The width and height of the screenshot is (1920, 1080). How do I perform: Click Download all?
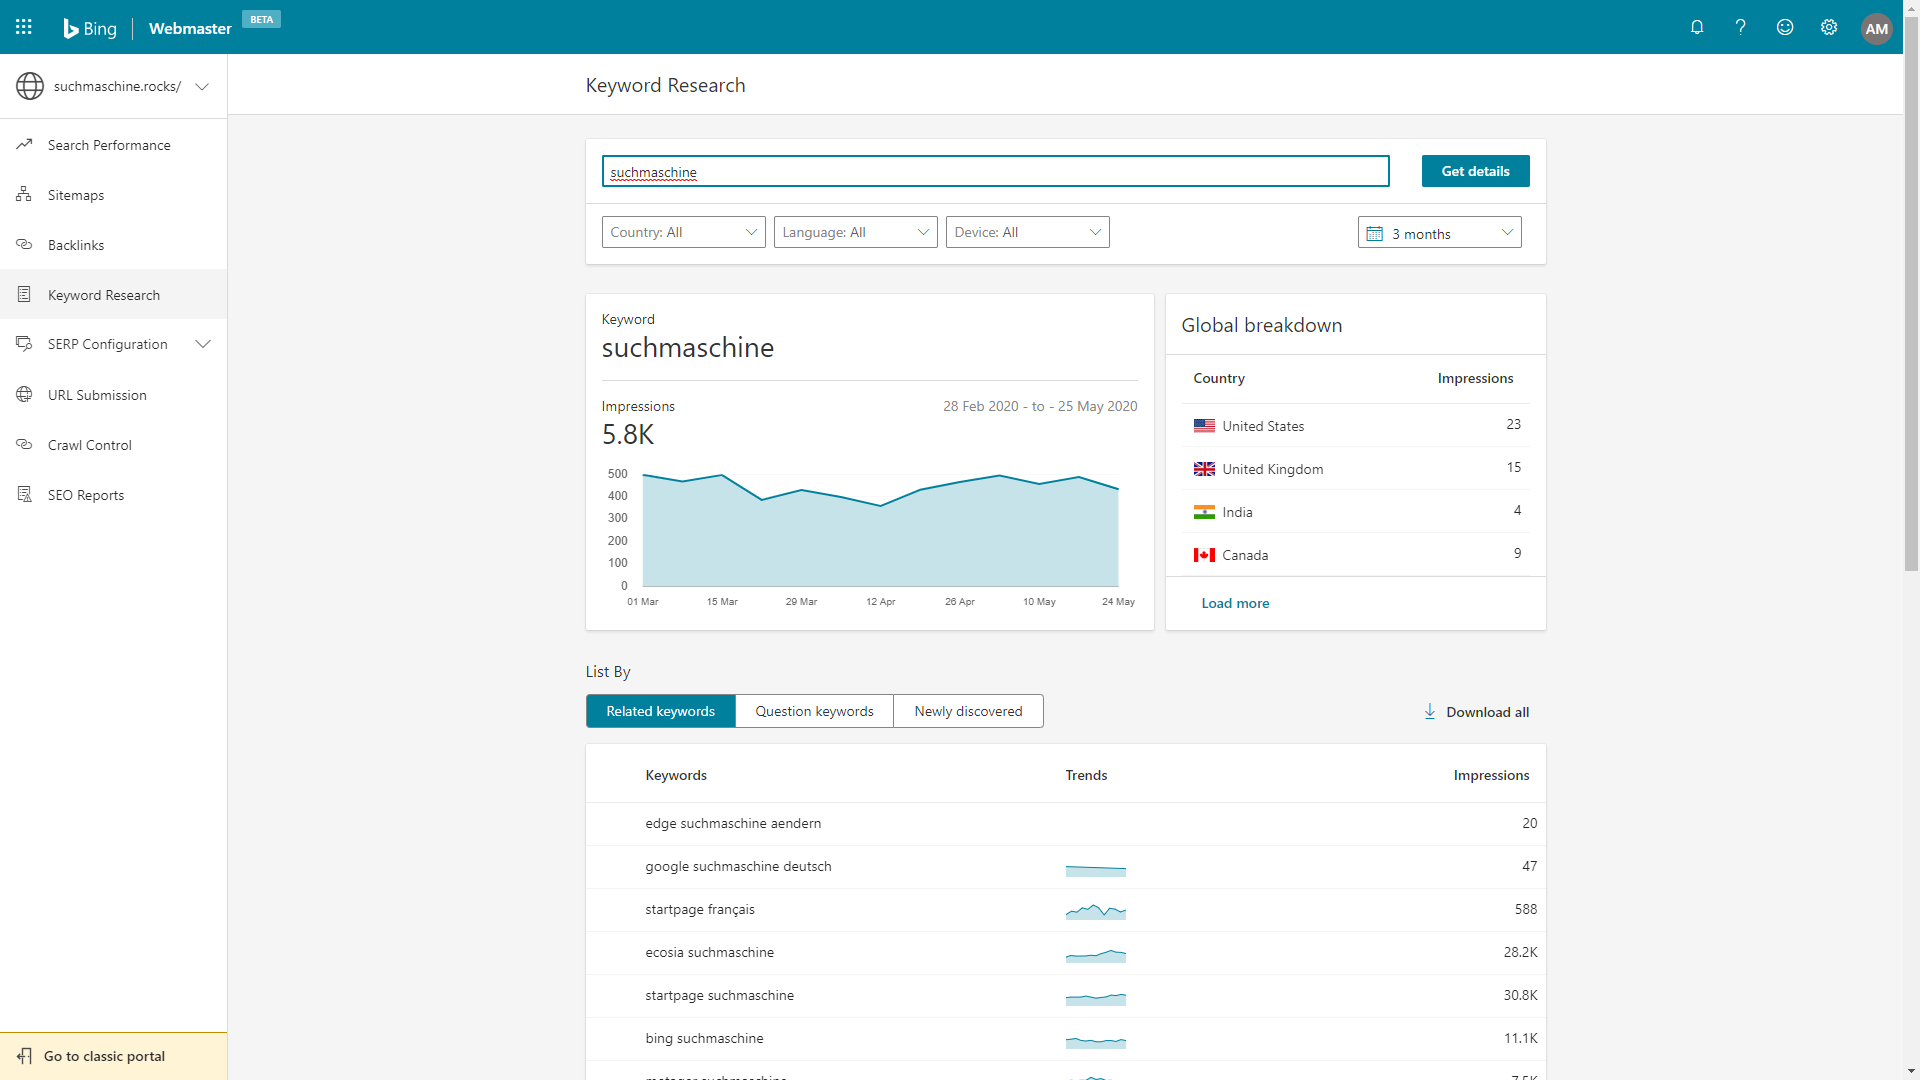[1476, 712]
